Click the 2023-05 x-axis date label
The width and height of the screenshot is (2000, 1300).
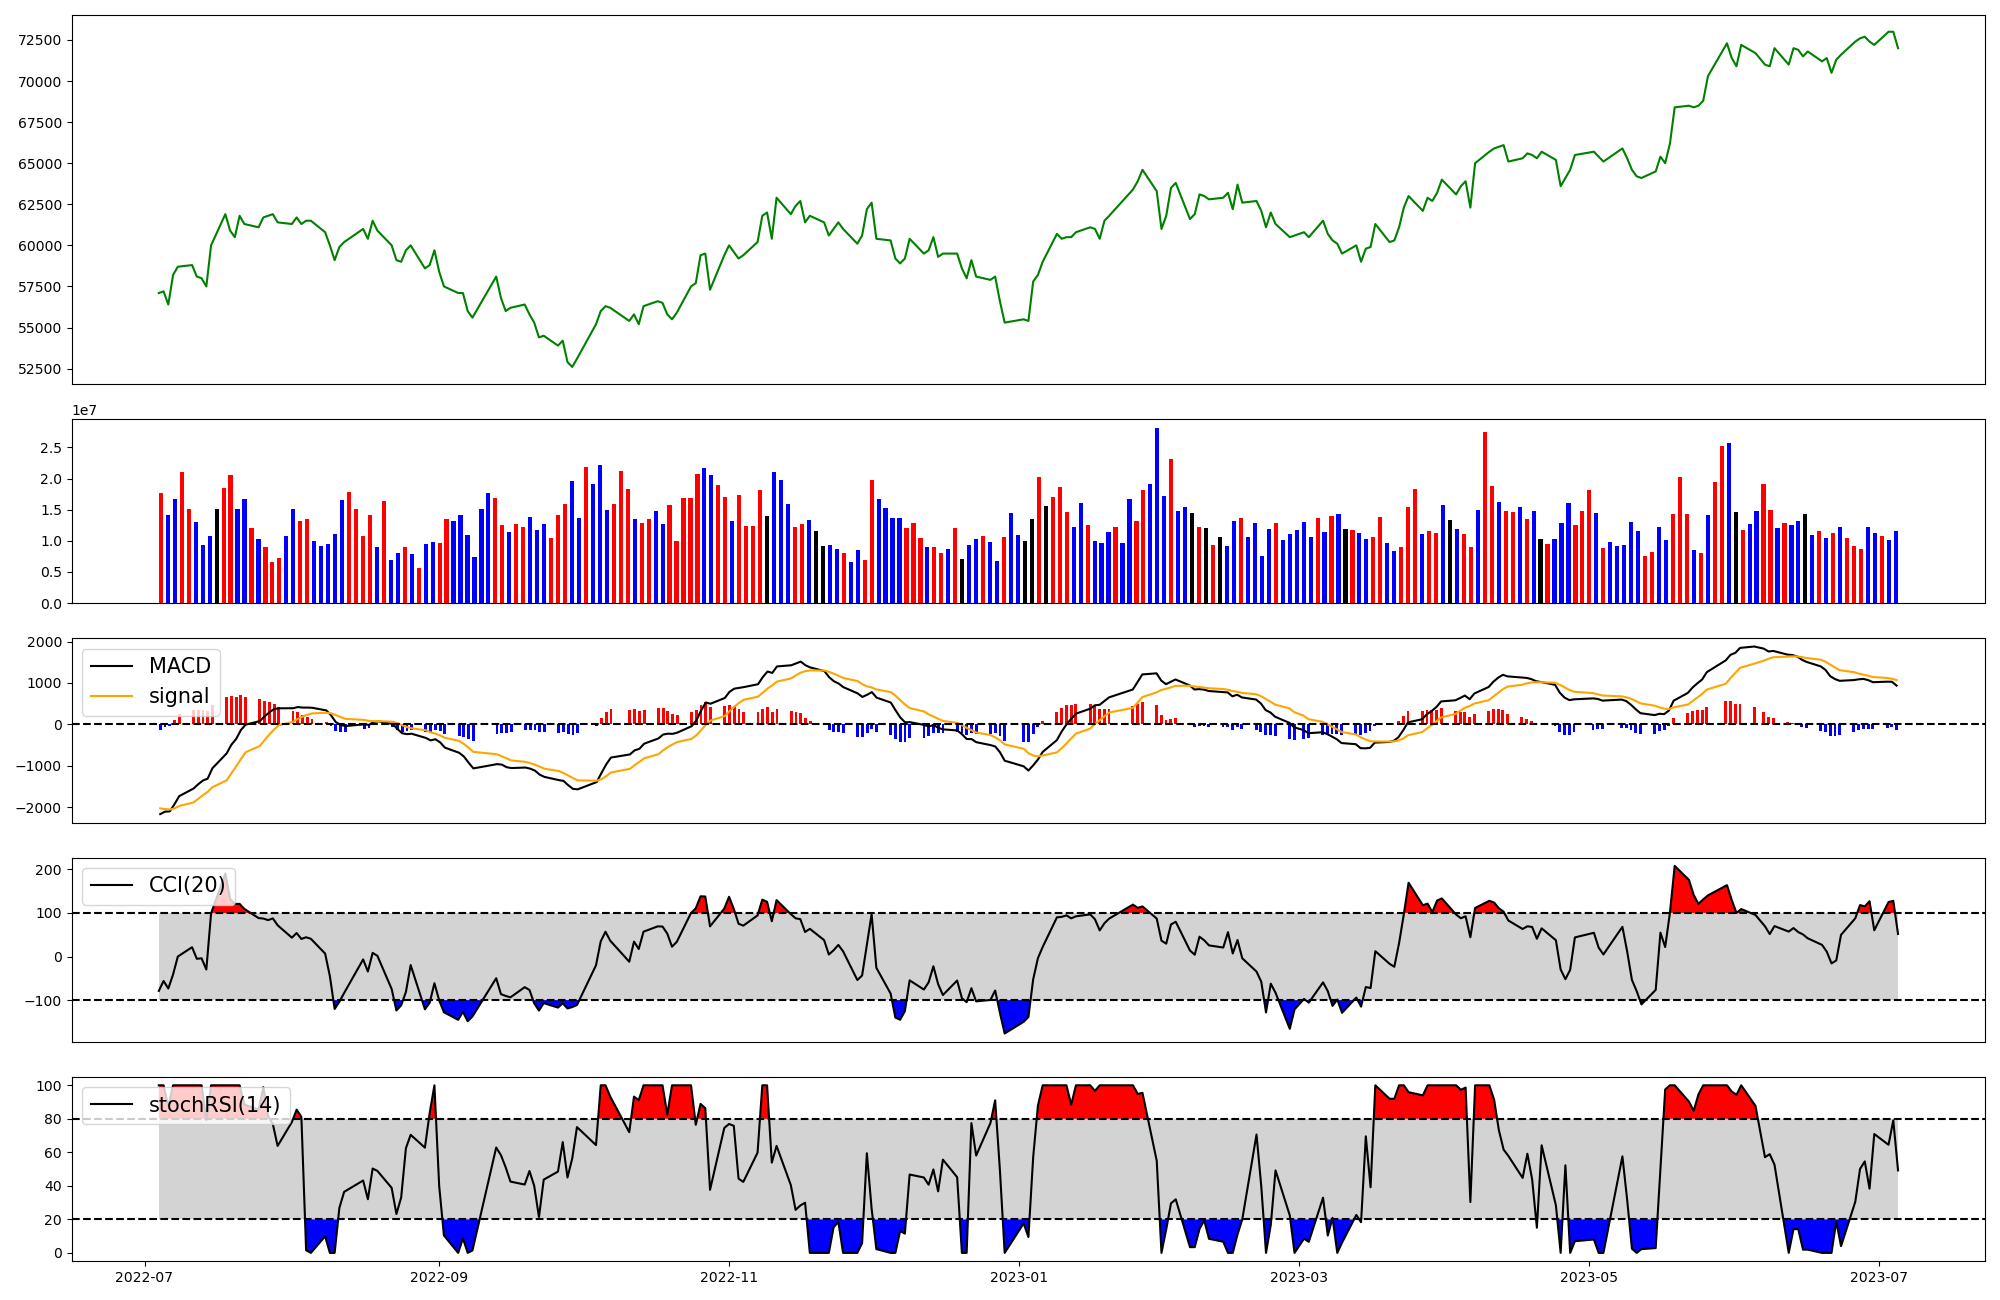(1589, 1277)
